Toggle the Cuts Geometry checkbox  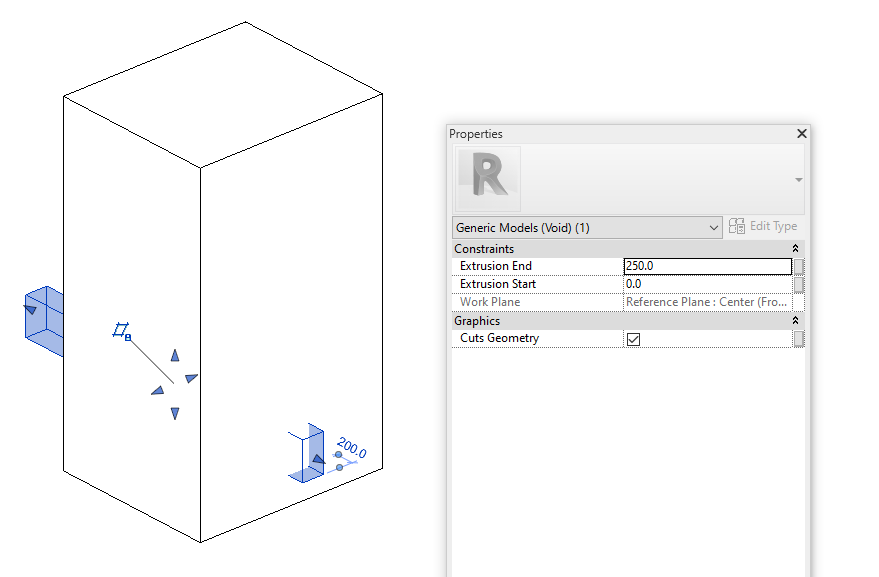click(x=634, y=339)
